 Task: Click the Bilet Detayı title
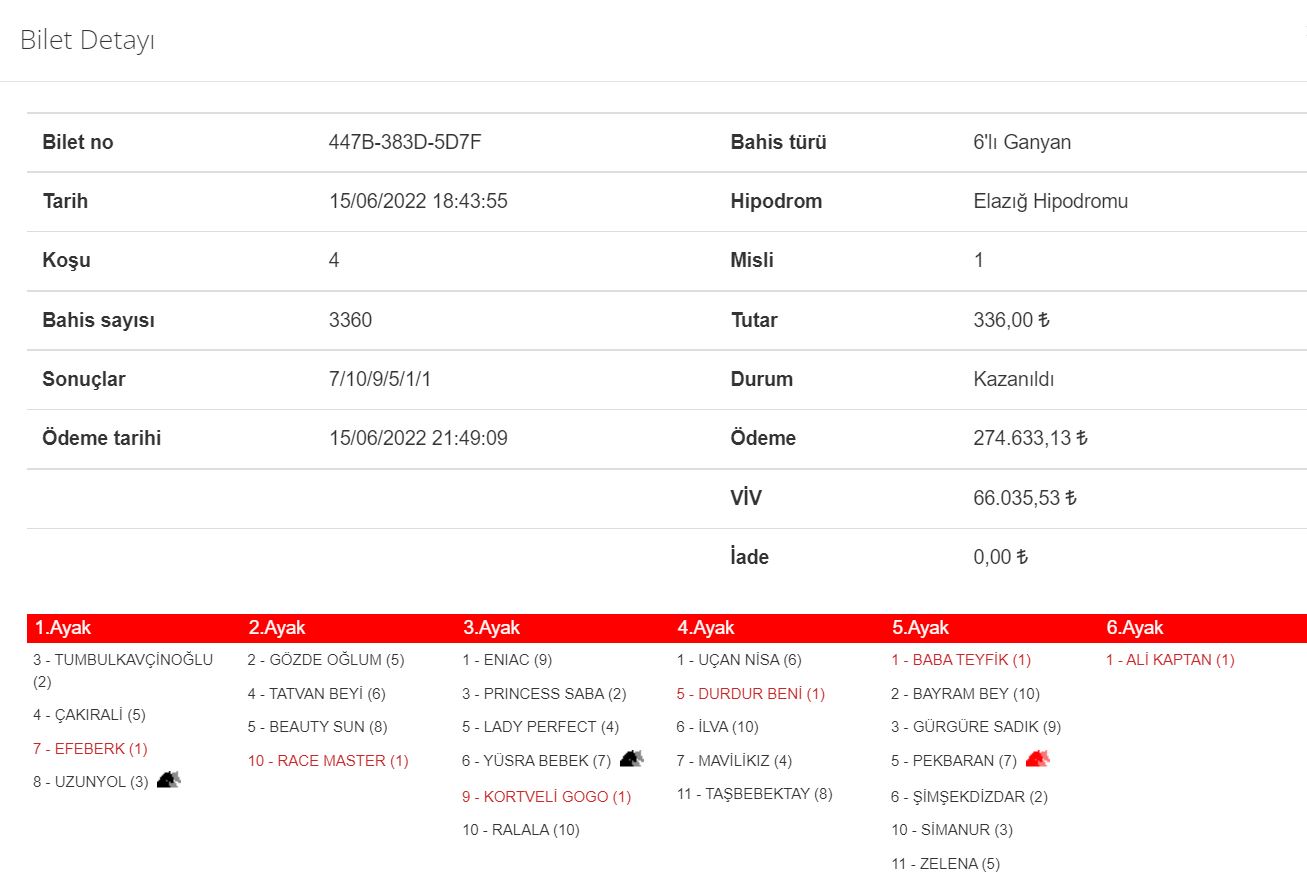87,41
